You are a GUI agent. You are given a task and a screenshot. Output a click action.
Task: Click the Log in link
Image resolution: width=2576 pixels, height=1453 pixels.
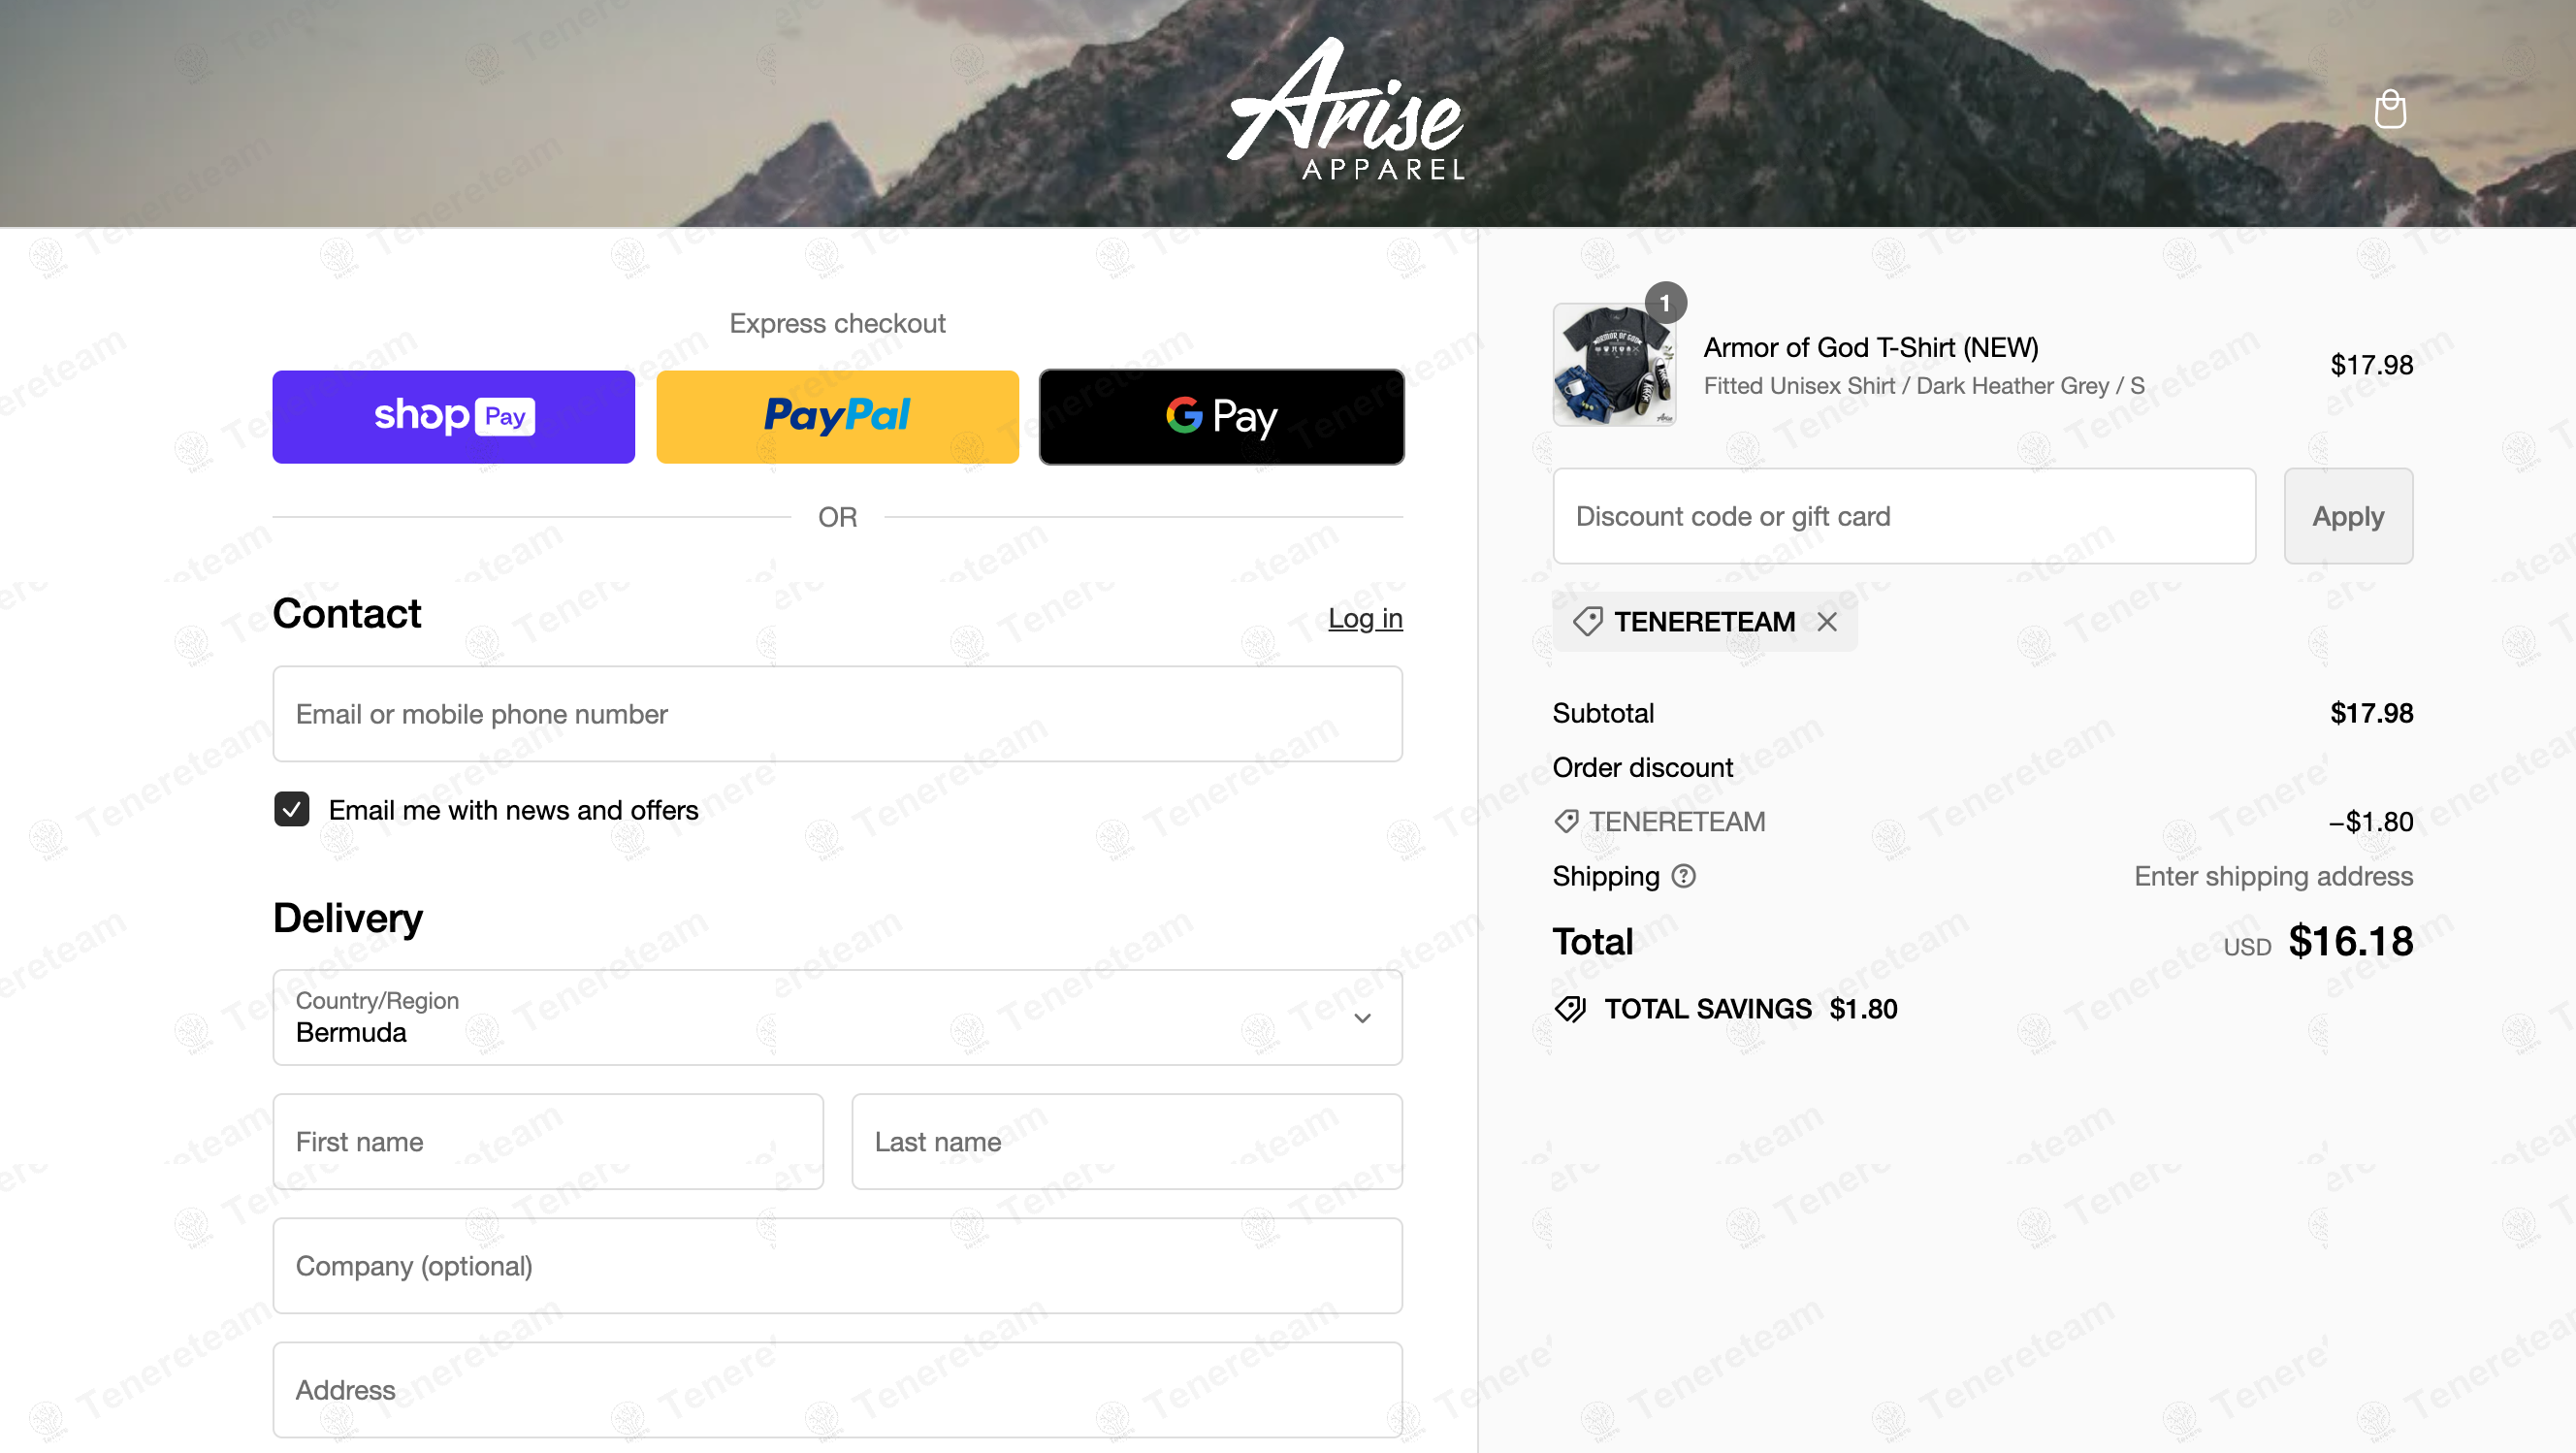1365,618
